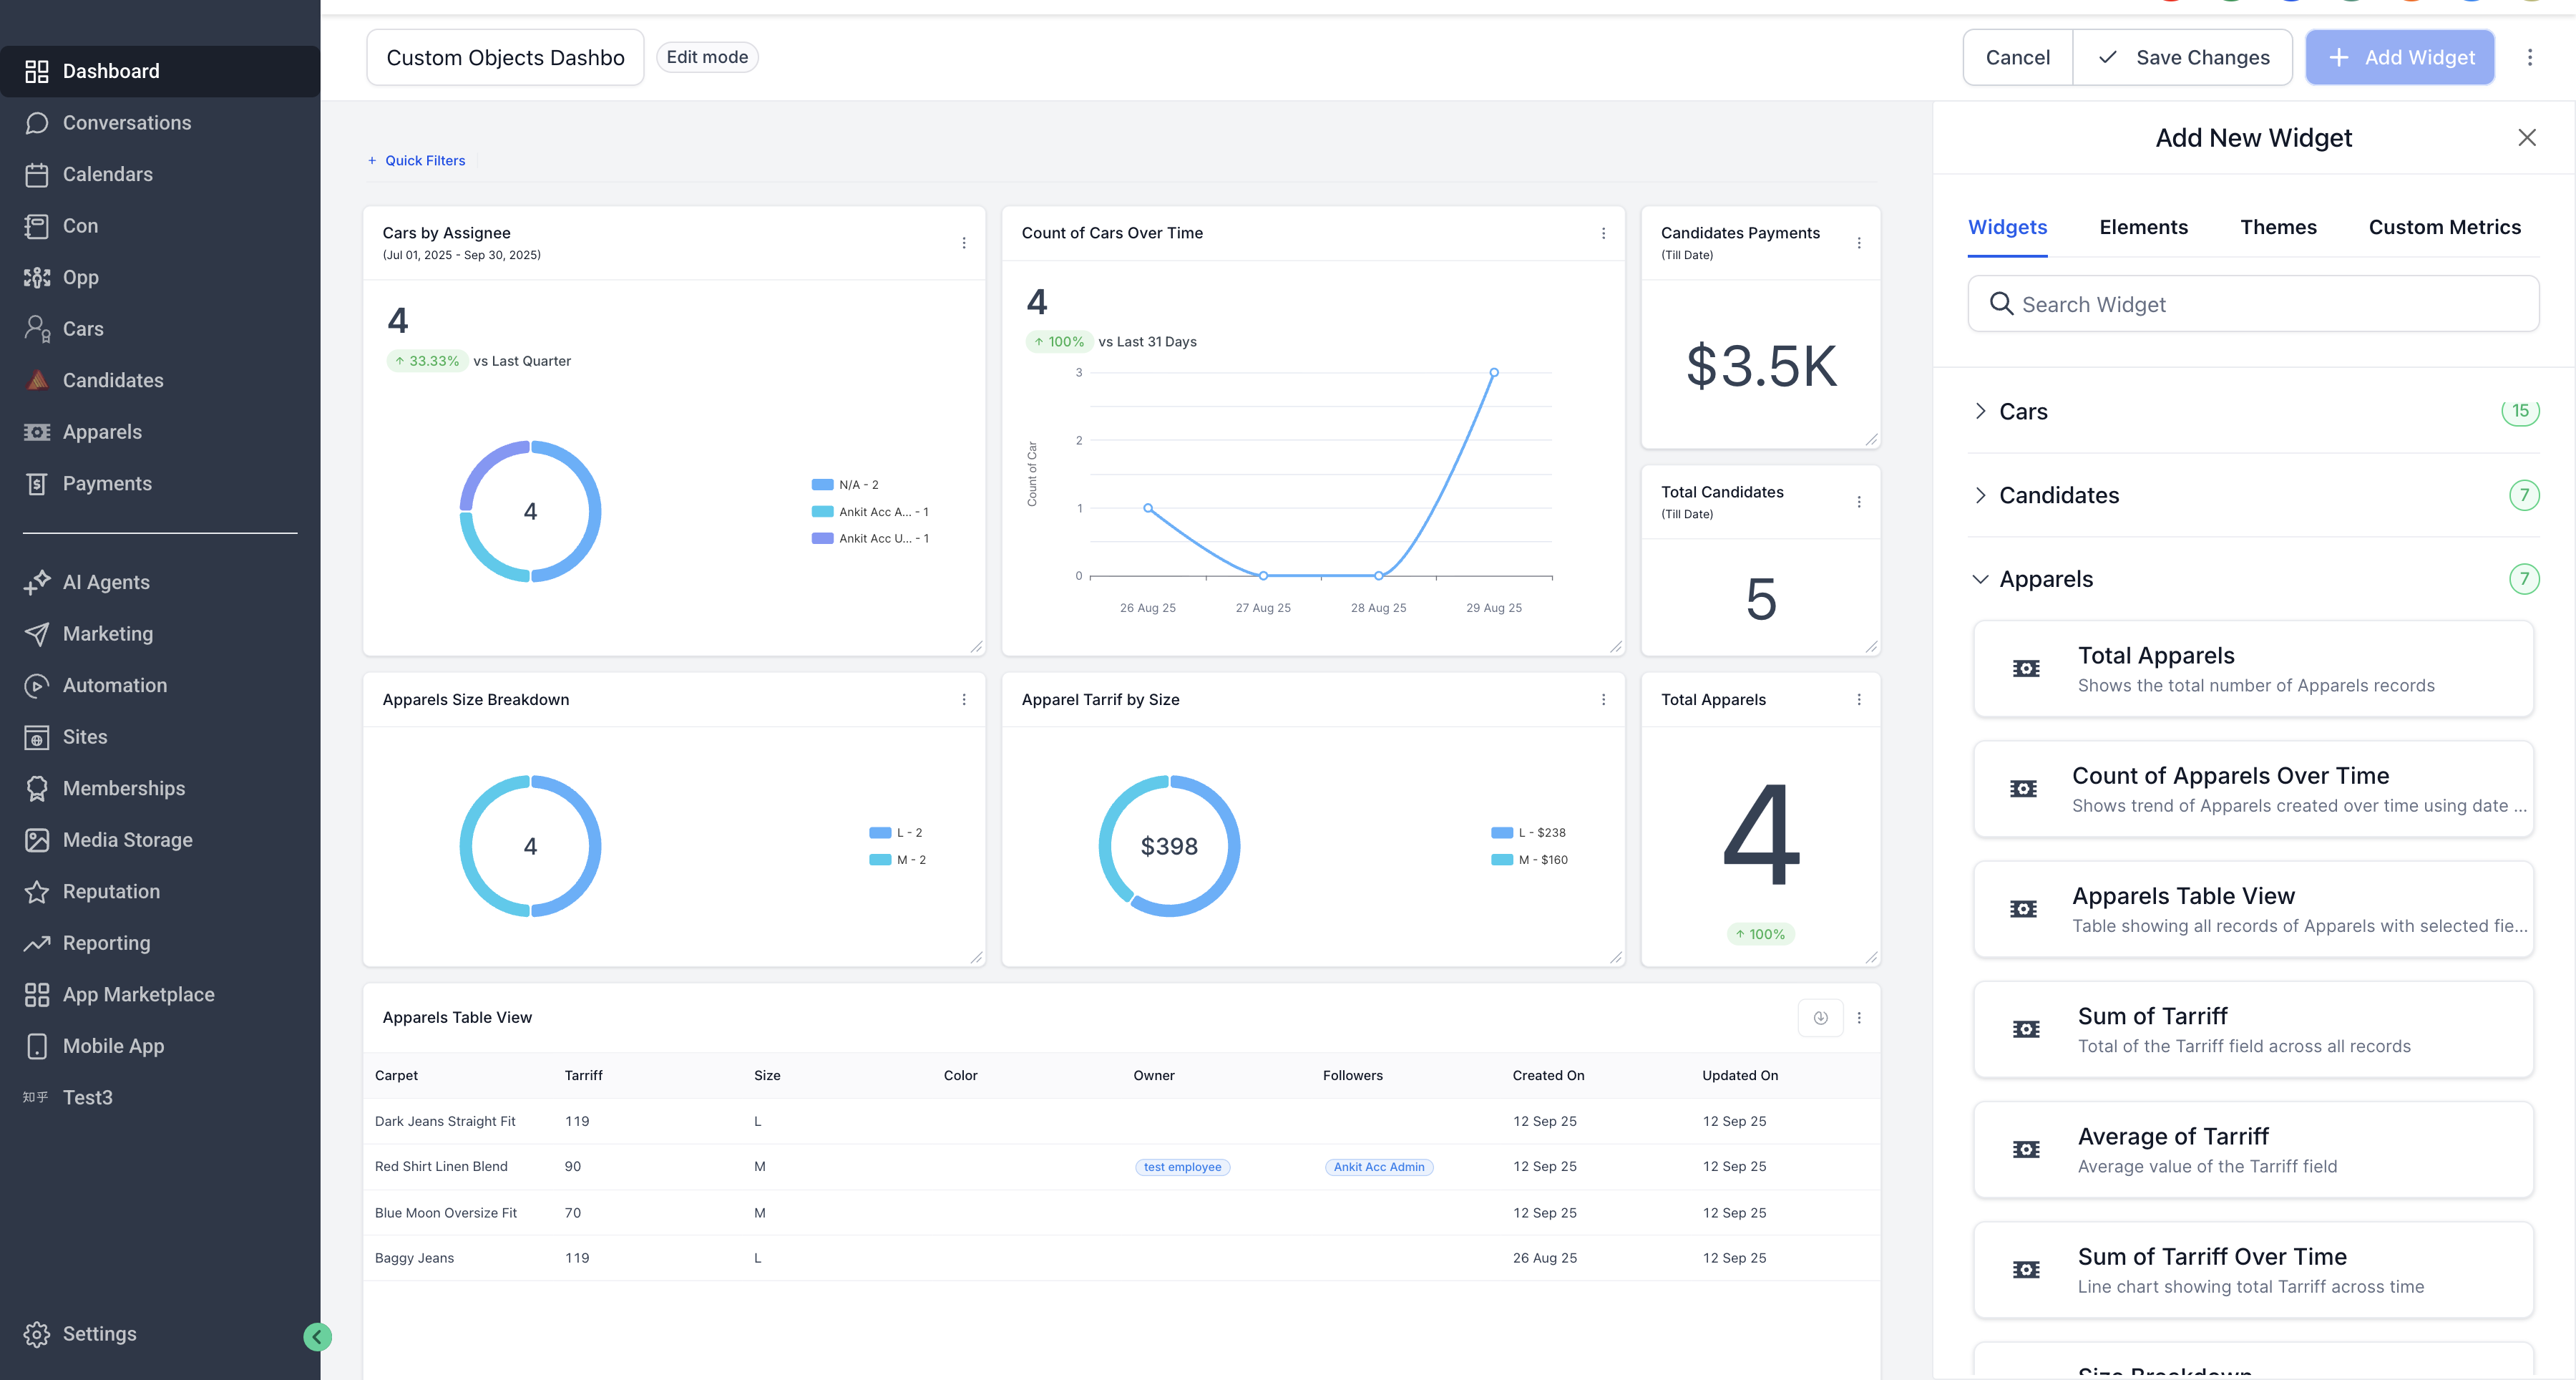Switch to the Elements tab
Viewport: 2576px width, 1380px height.
pos(2143,227)
